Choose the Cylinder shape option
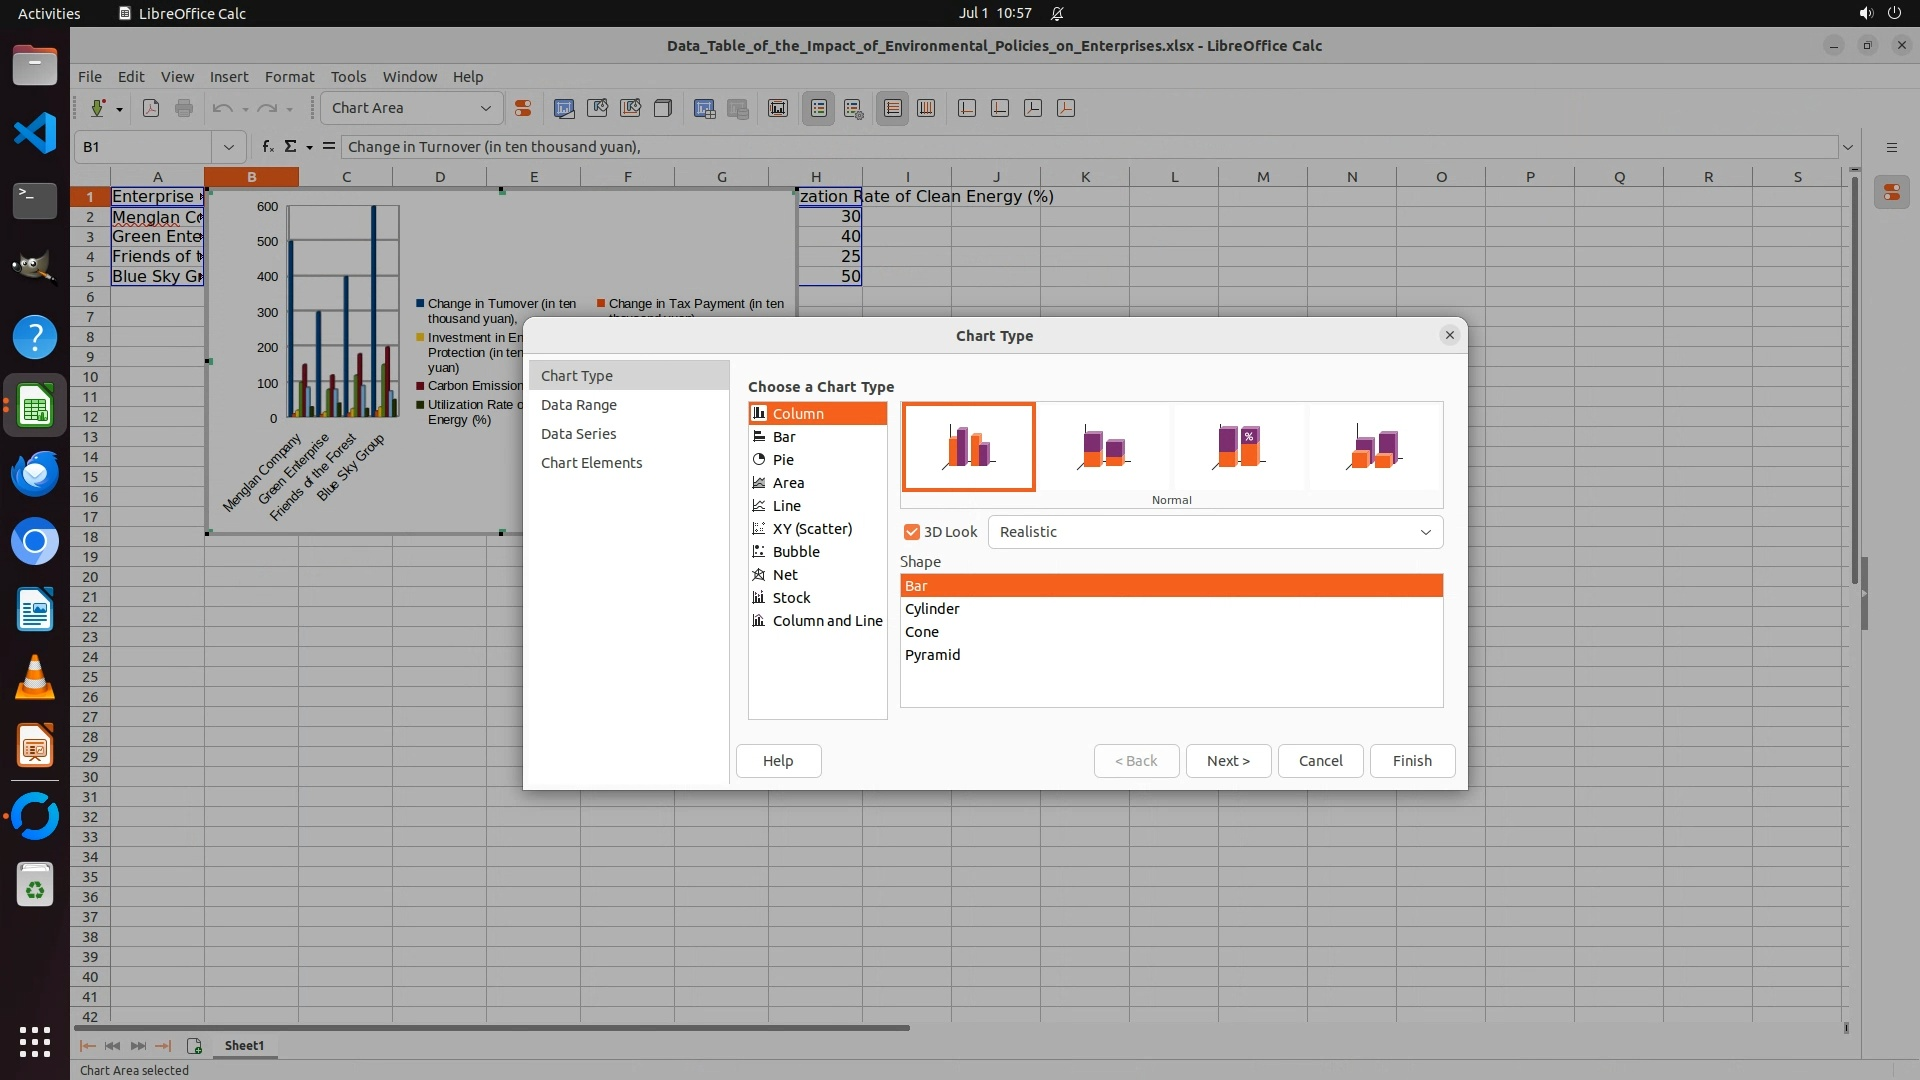Screen dimensions: 1920x1080 coord(932,609)
